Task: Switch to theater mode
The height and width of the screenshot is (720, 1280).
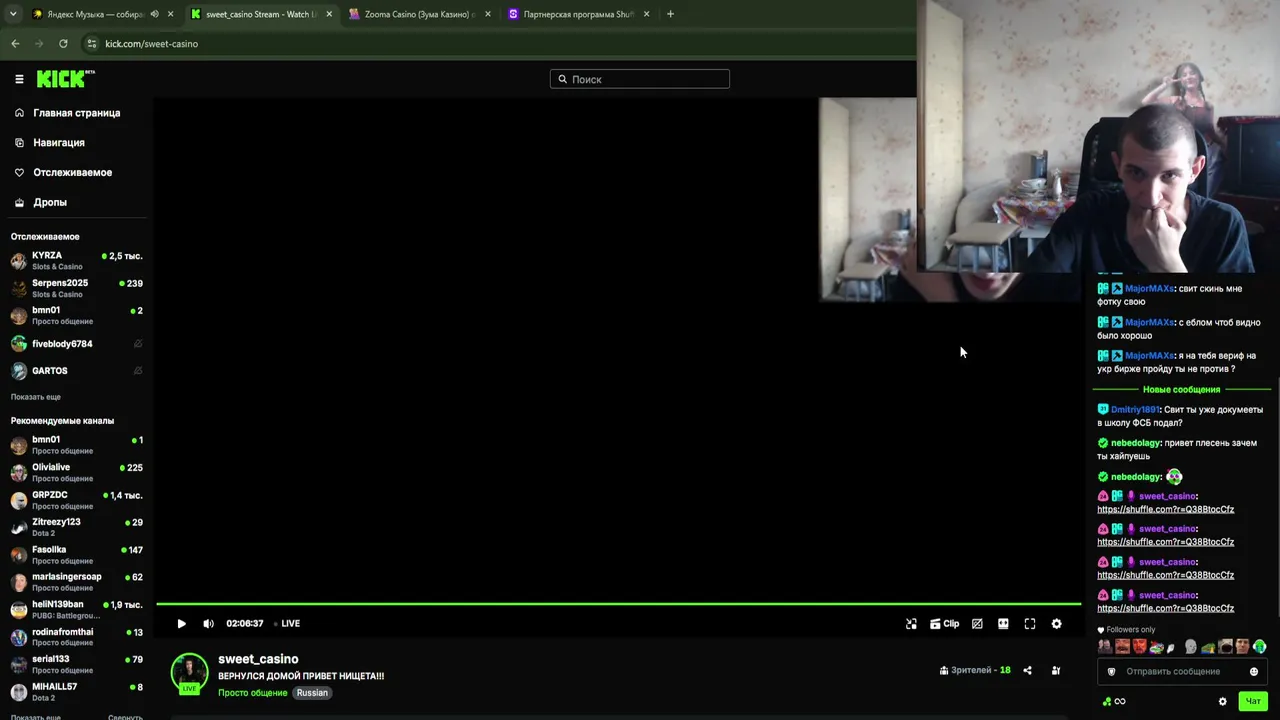Action: pos(1003,624)
